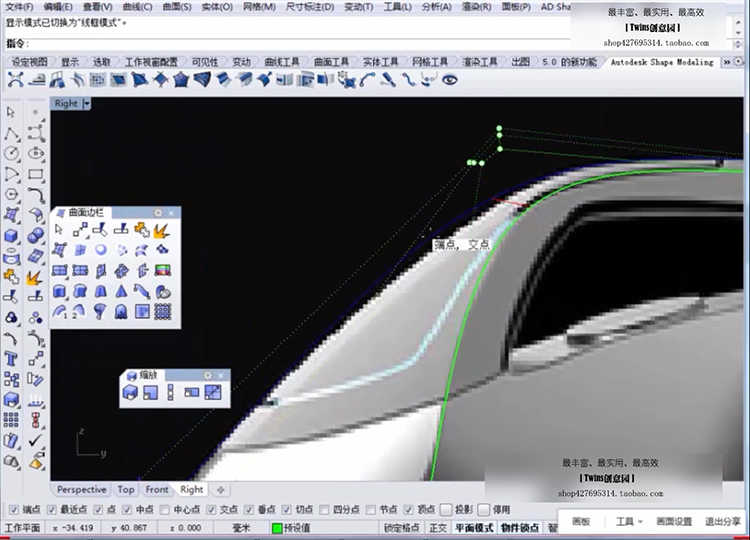Switch to the Front viewport tab

click(157, 490)
